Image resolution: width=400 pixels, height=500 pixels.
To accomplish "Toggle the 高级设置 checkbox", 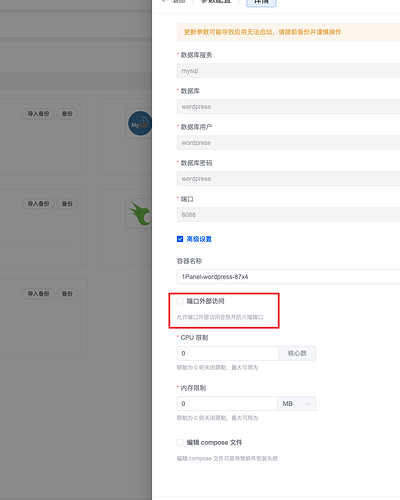I will (180, 239).
